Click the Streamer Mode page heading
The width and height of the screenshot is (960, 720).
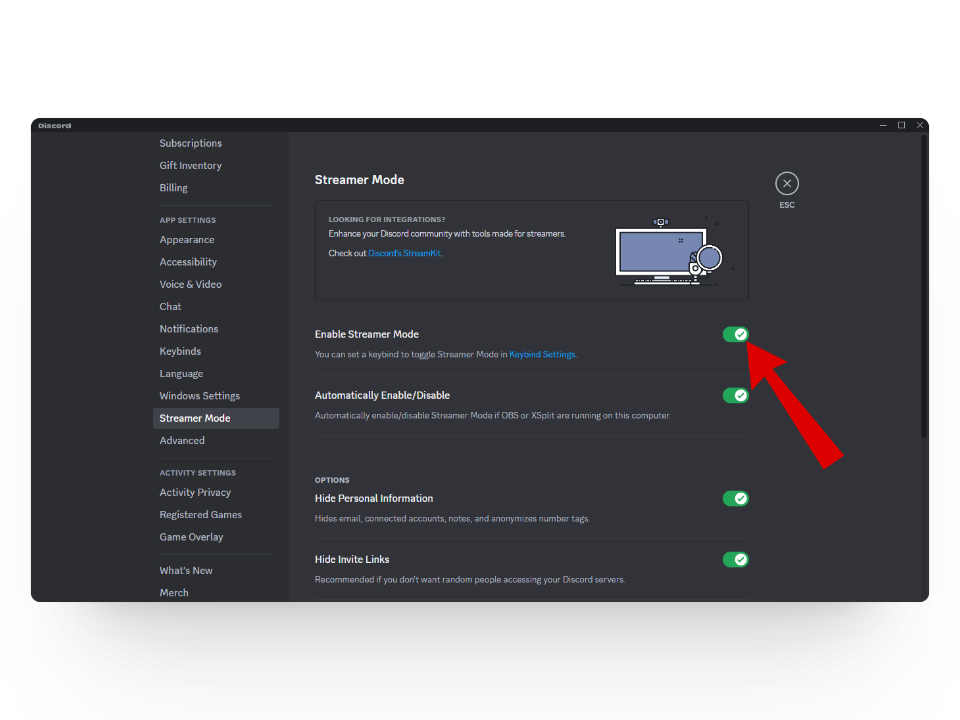[359, 180]
